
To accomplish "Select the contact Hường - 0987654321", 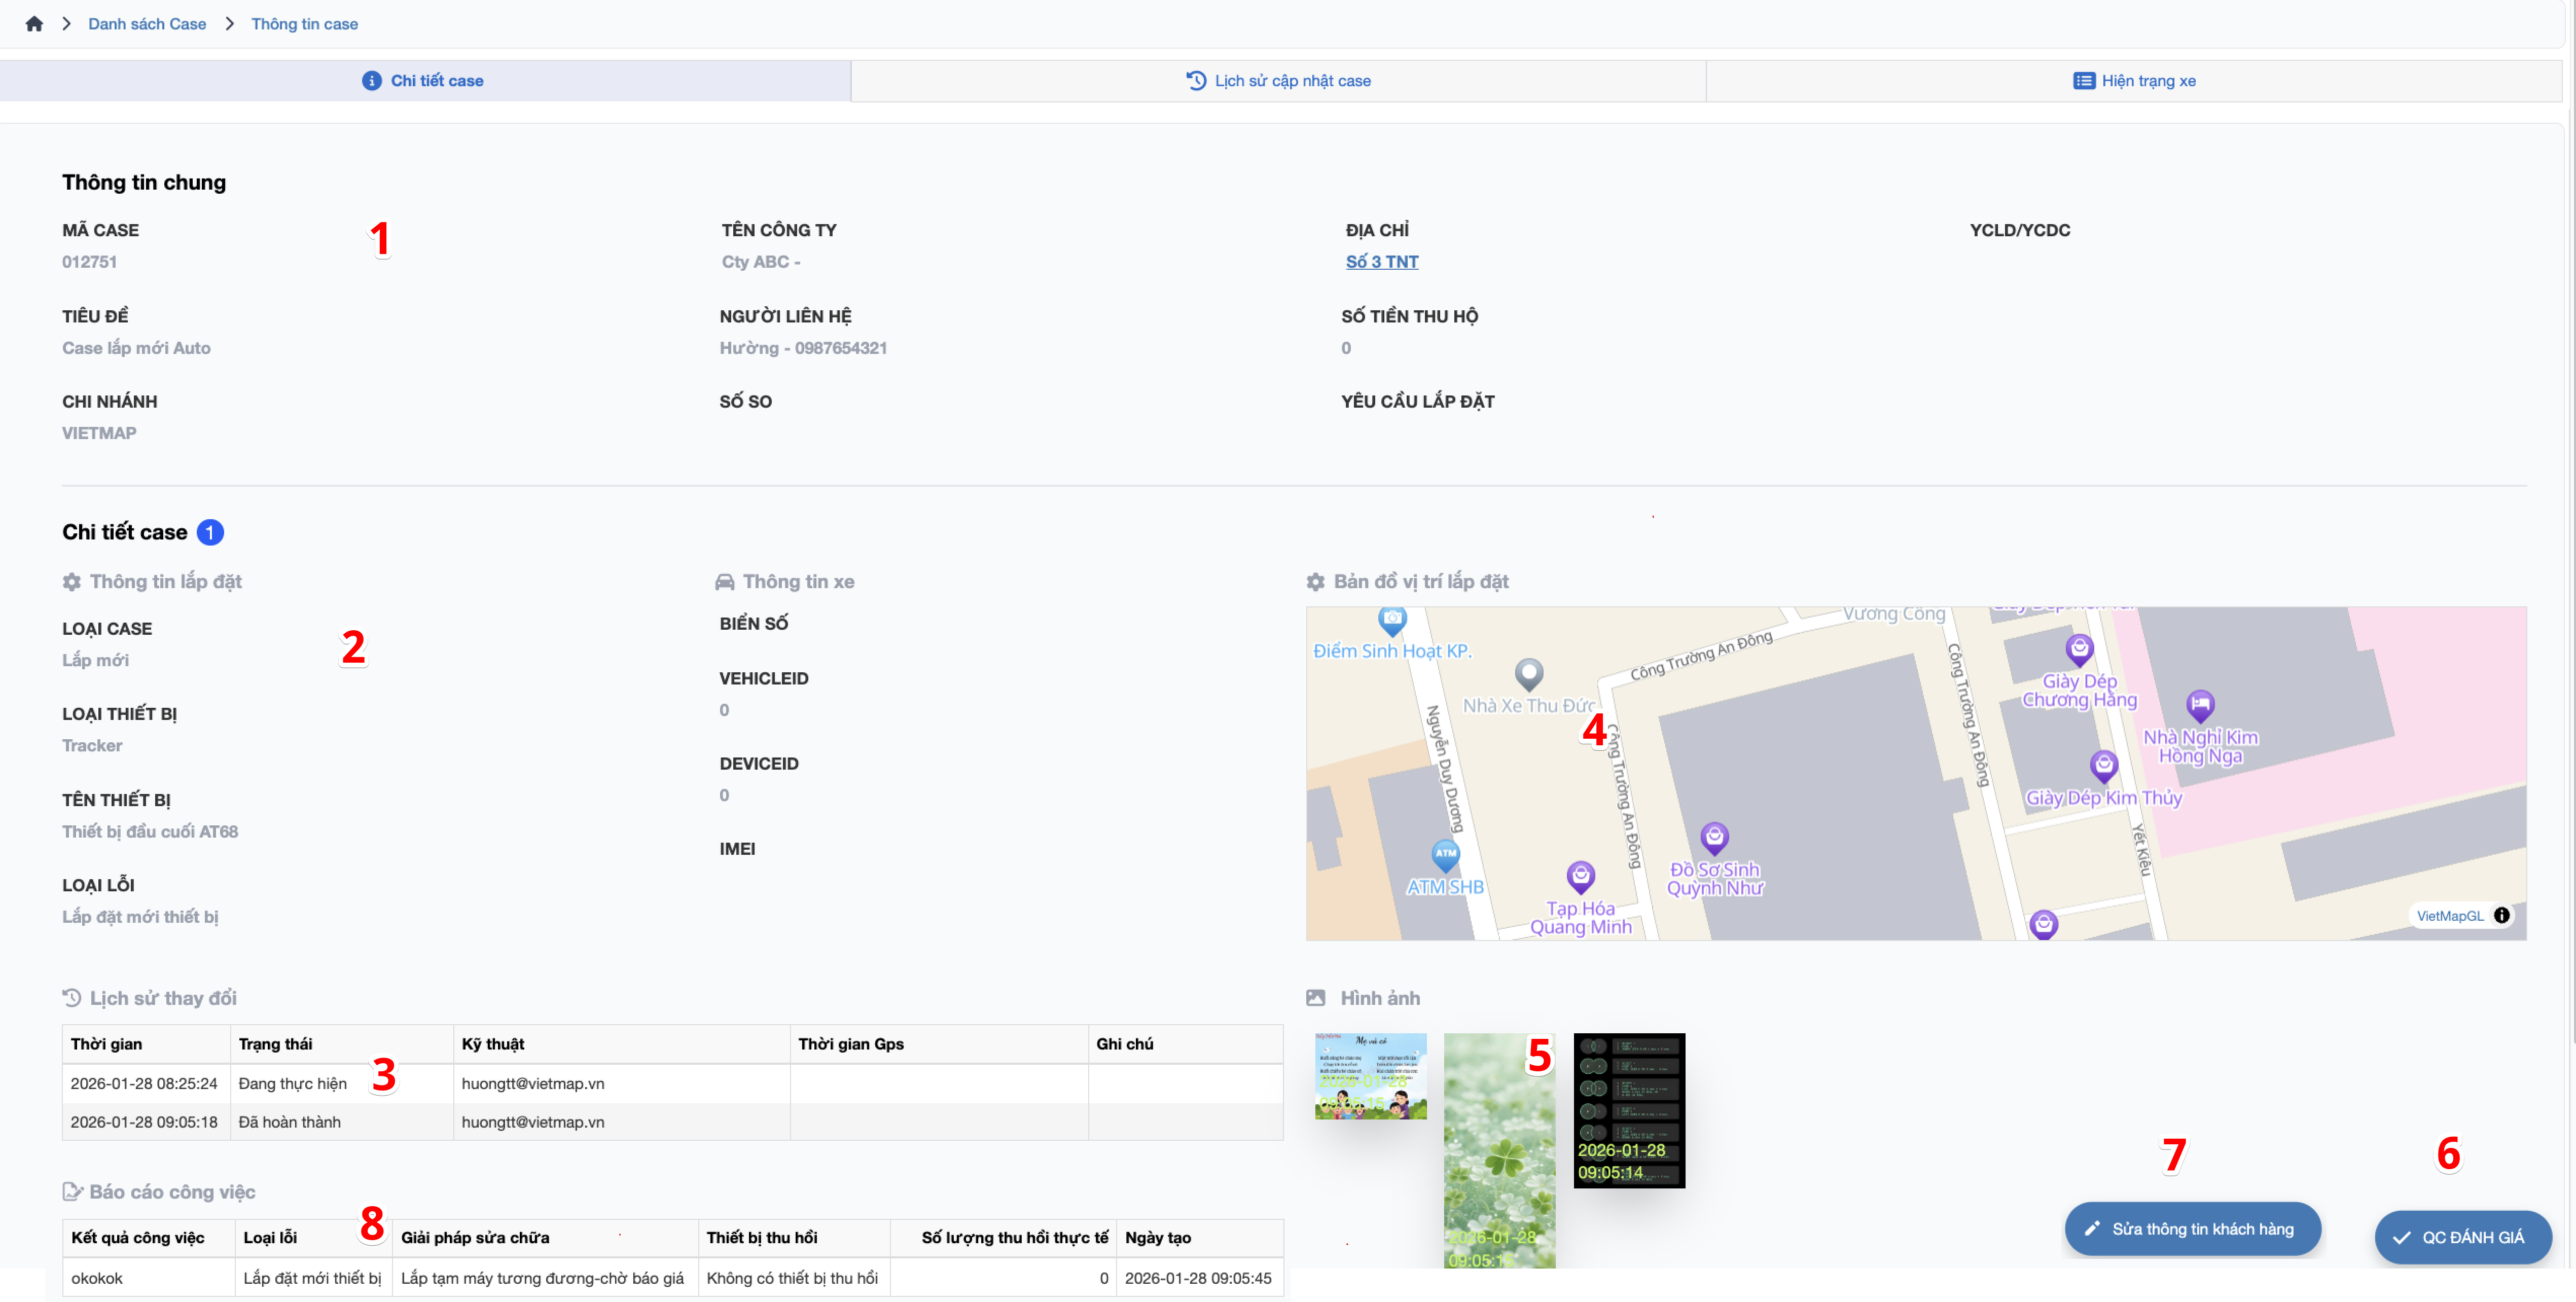I will coord(803,347).
